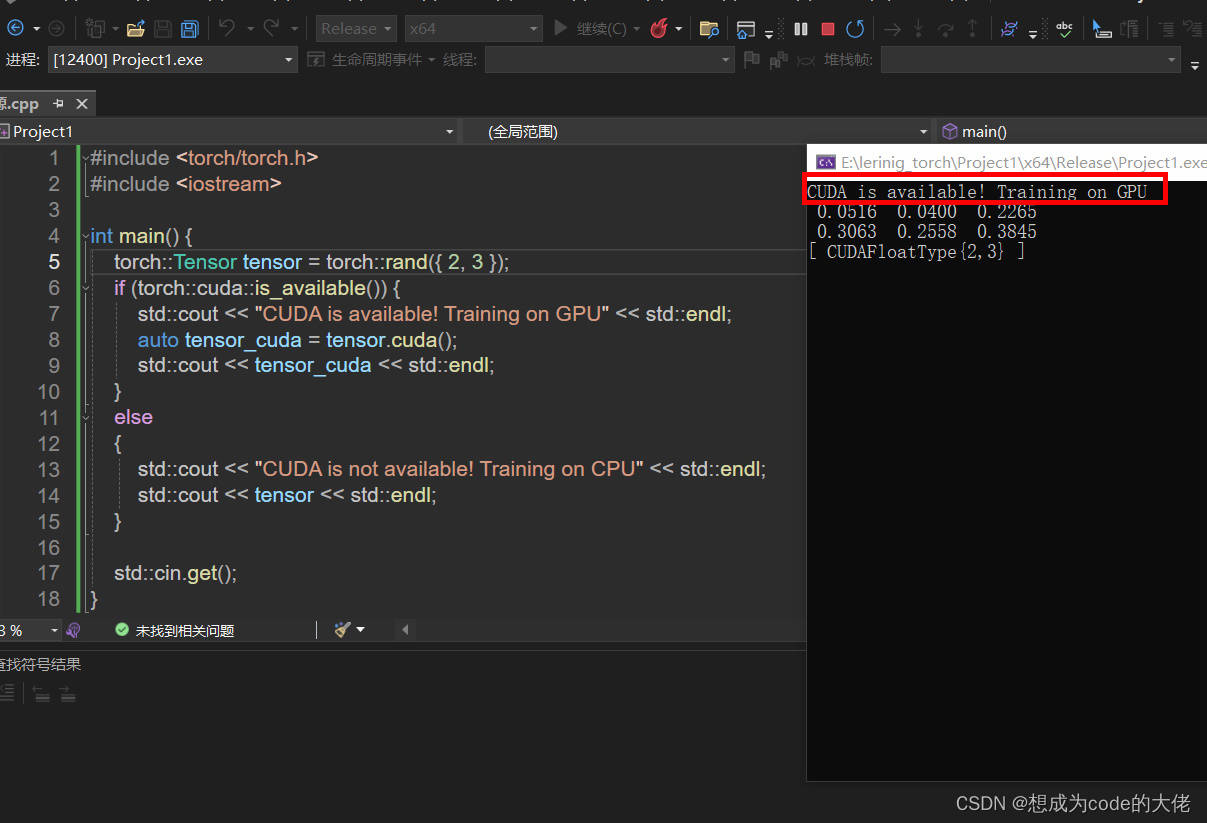Click the Step Into arrow icon
1207x823 pixels.
[918, 28]
